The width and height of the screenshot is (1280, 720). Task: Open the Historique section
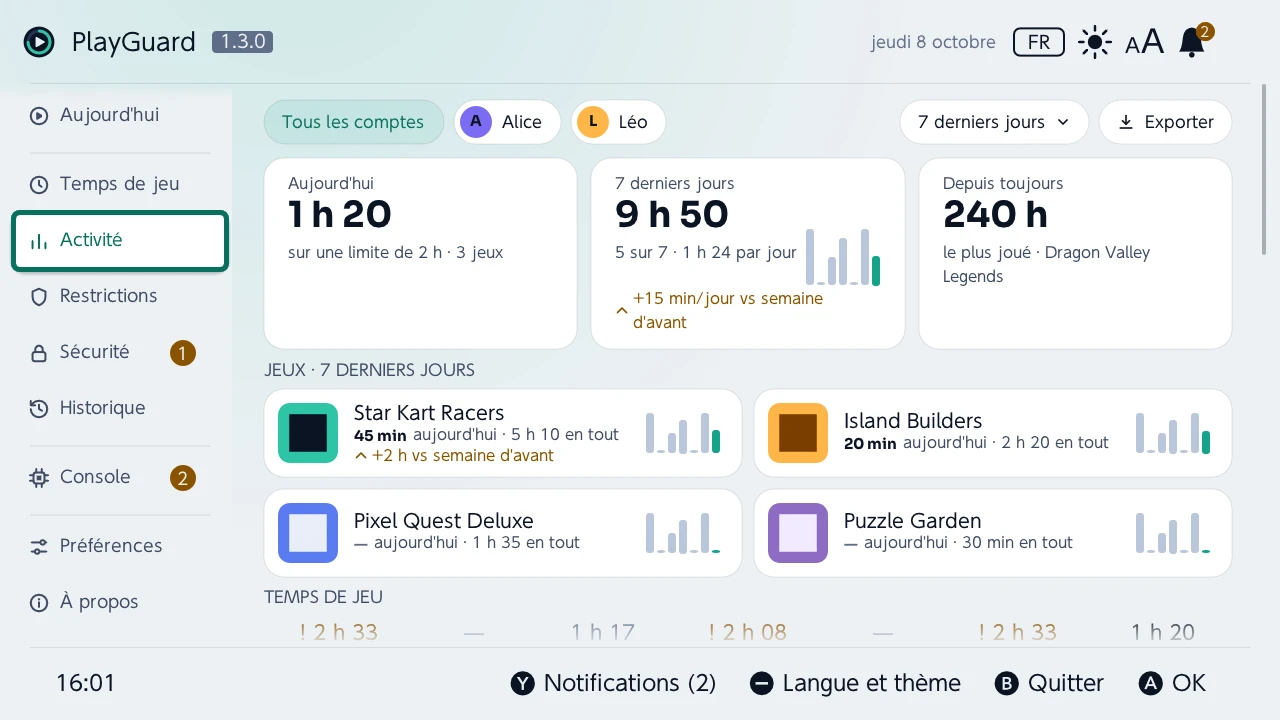120,408
